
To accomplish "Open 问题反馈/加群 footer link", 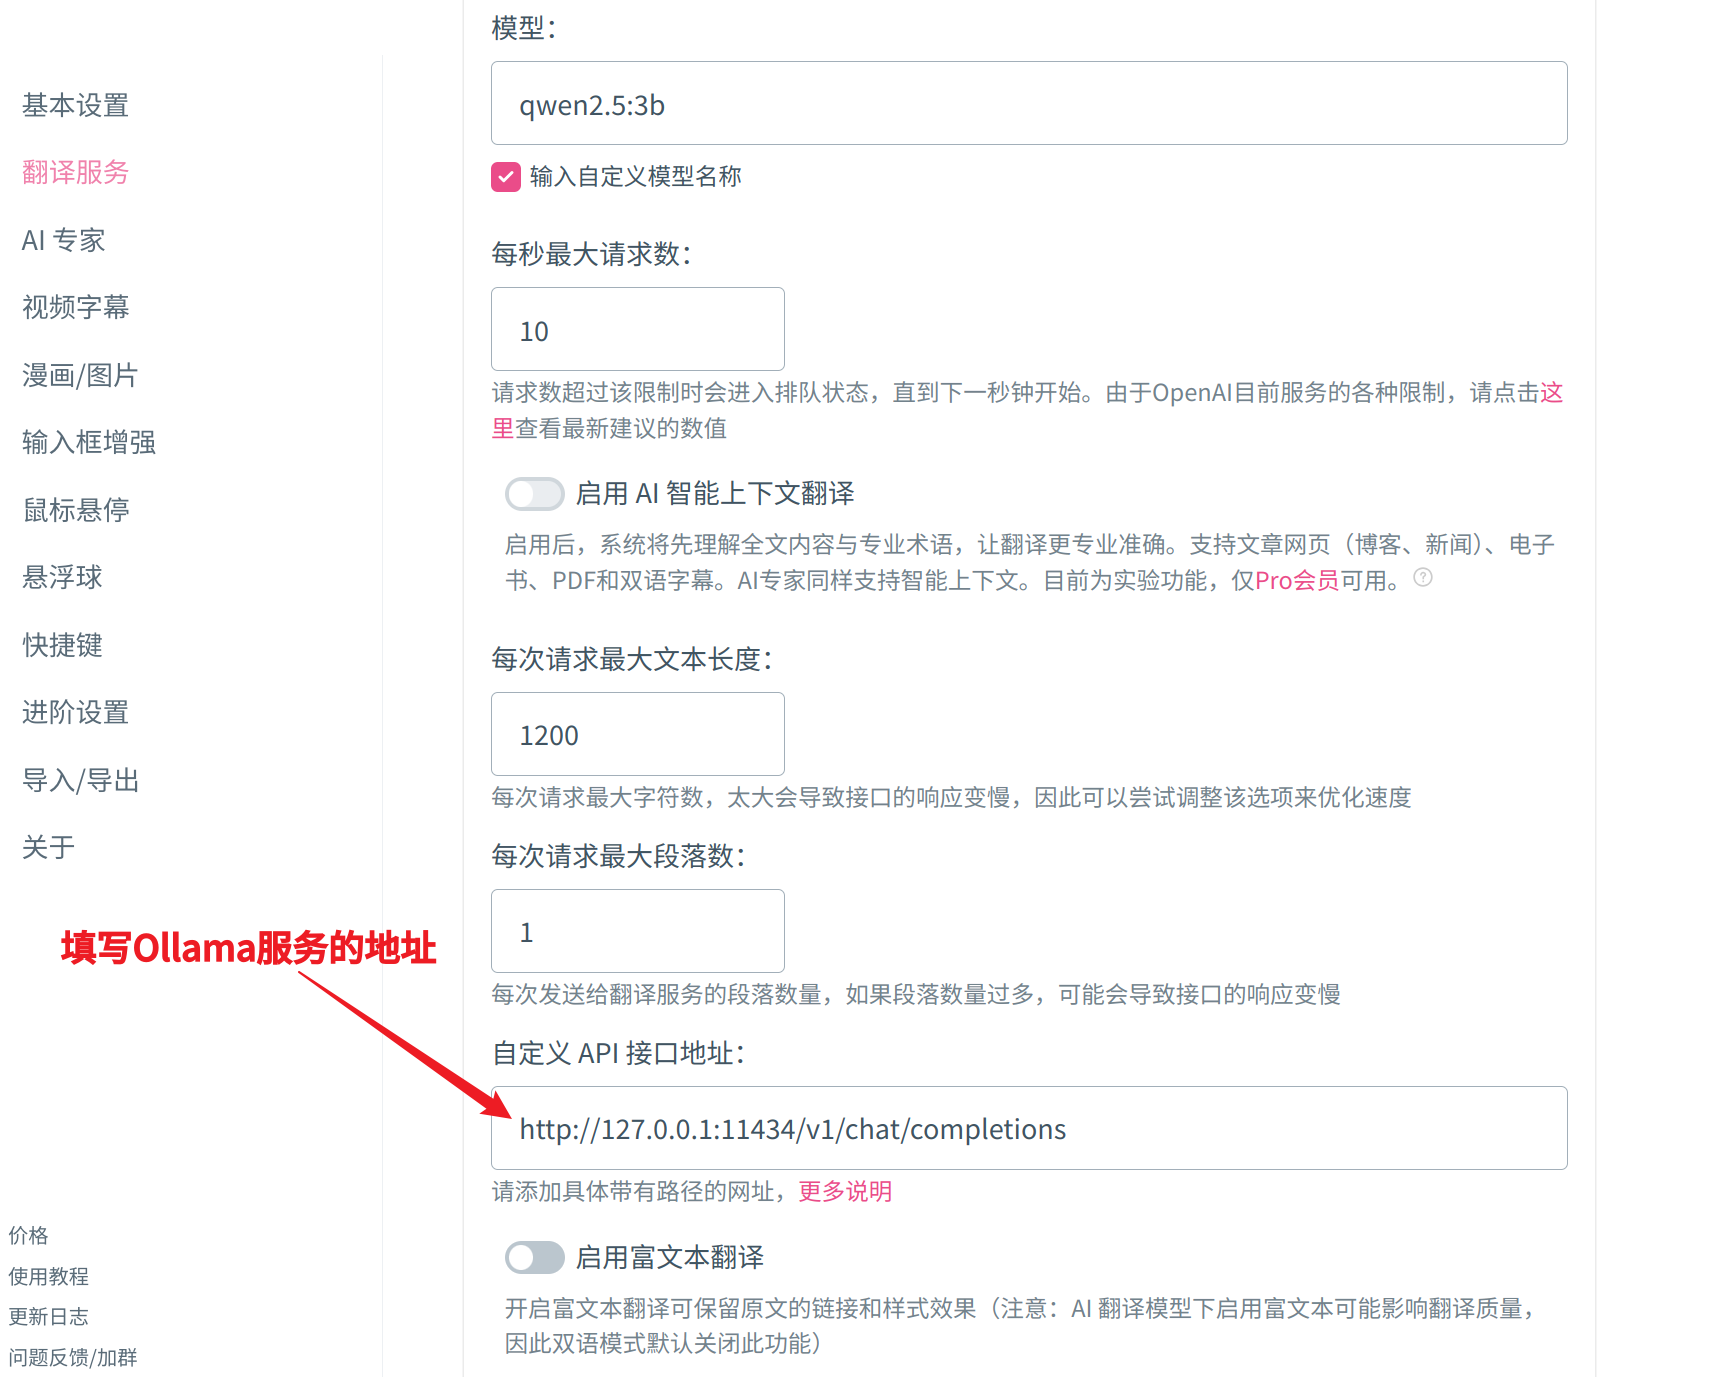I will coord(73,1357).
